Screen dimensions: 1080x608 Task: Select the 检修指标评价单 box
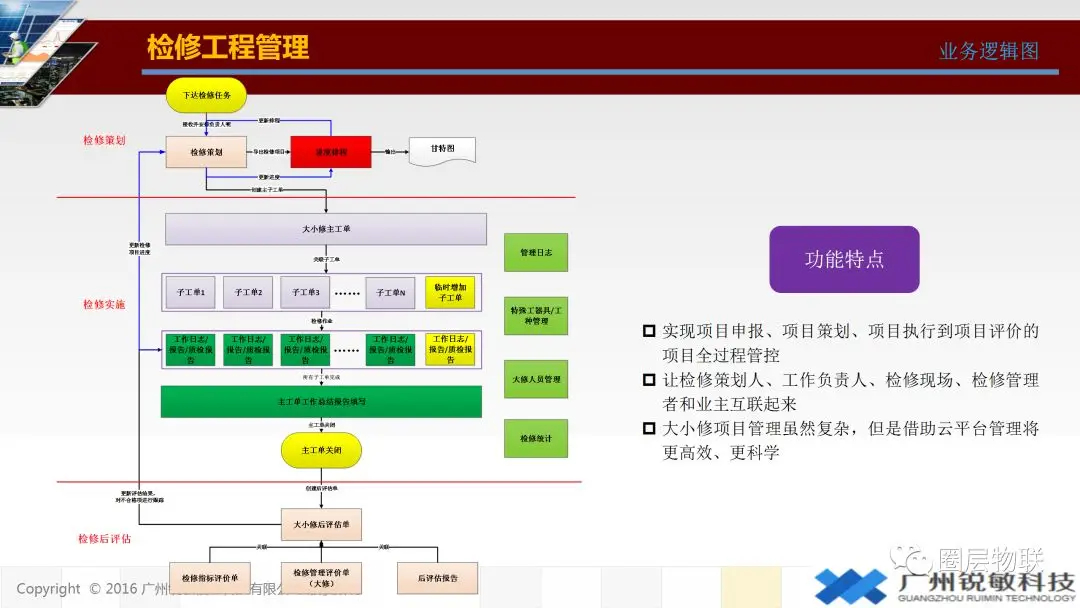click(209, 578)
